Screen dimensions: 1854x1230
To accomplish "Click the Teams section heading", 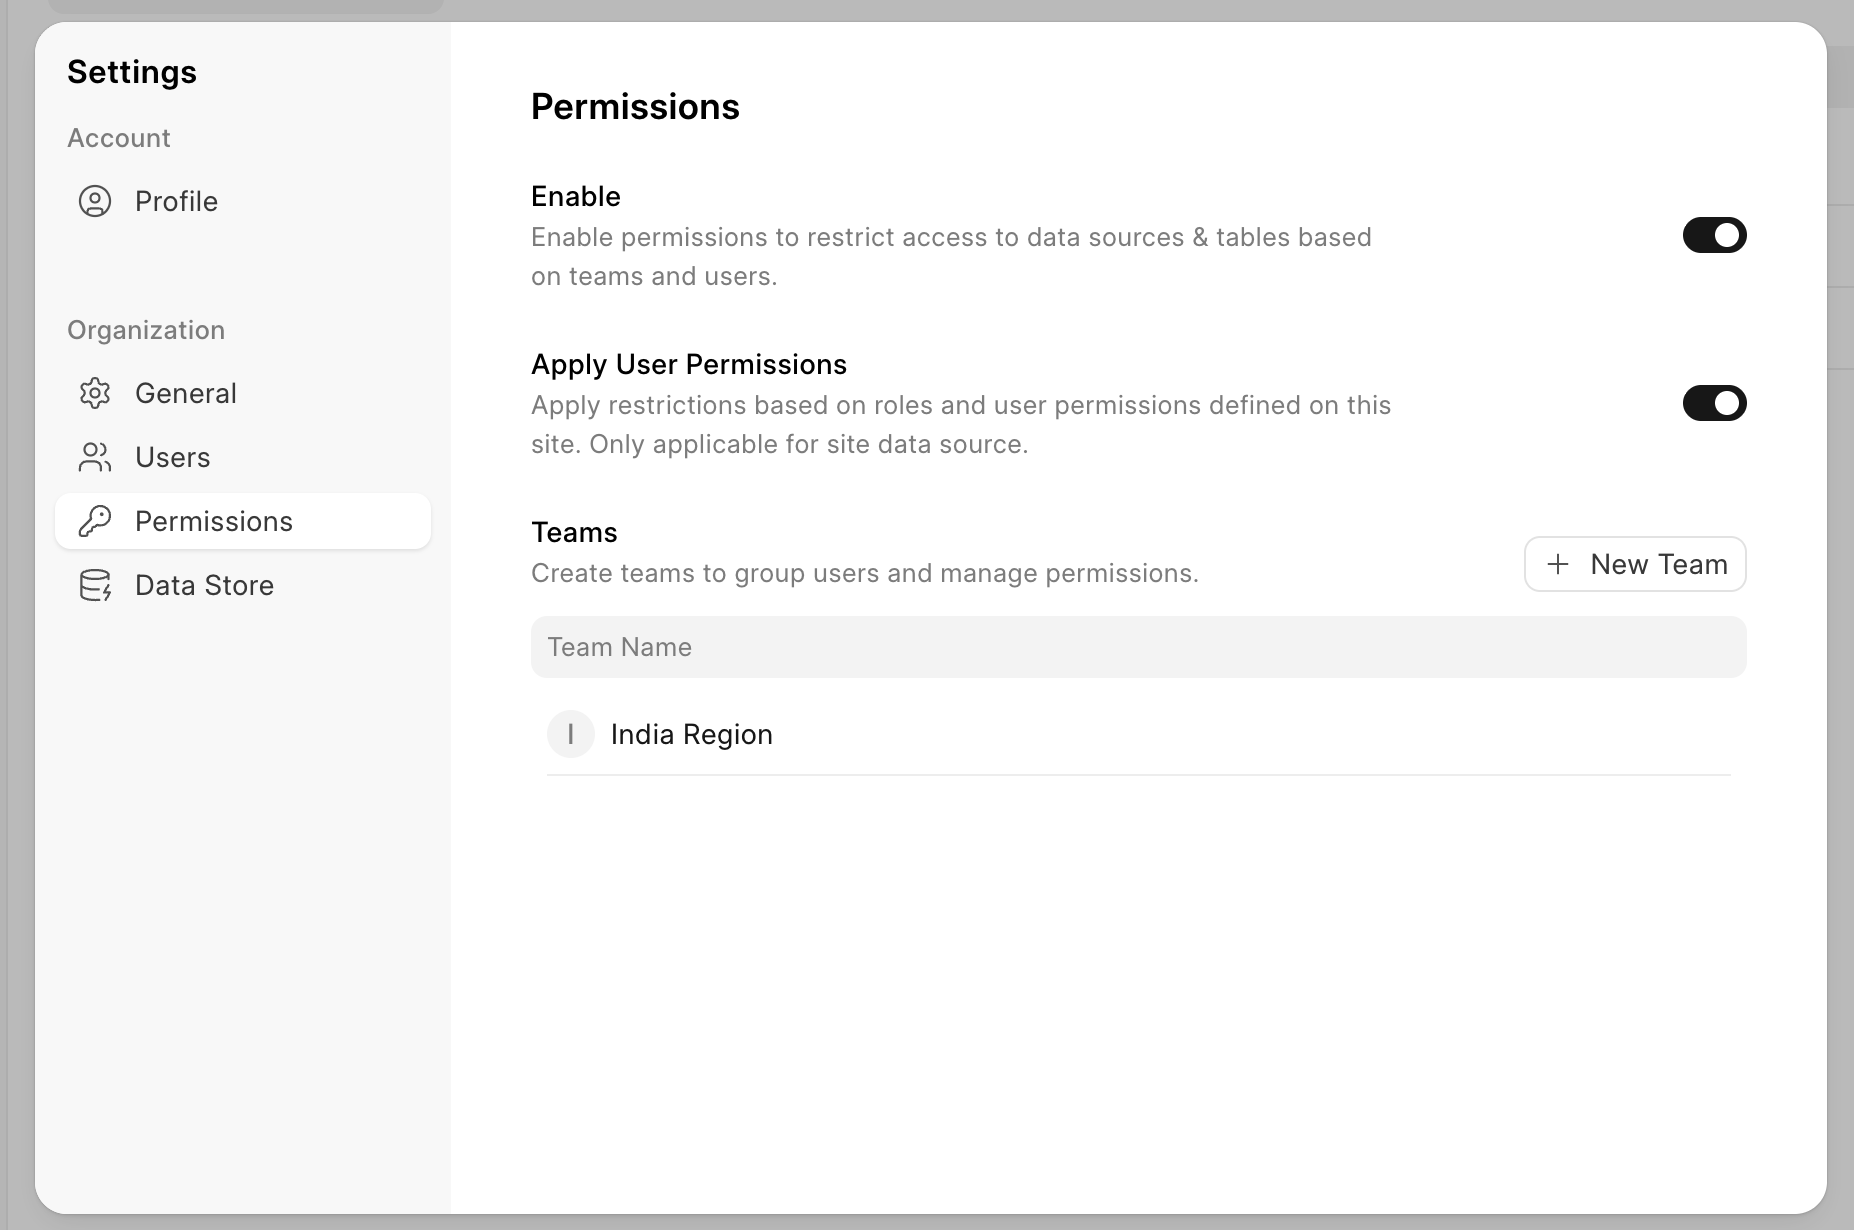I will (x=574, y=532).
